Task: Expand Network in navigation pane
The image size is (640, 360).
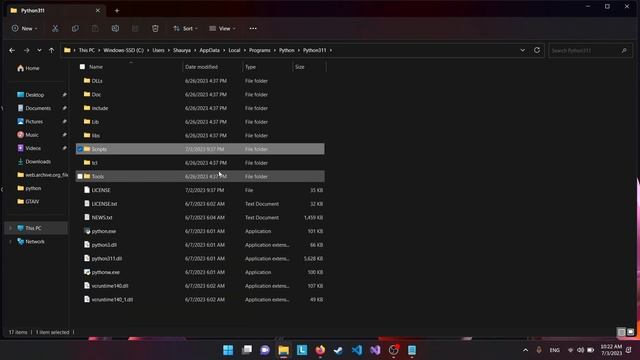Action: point(11,242)
